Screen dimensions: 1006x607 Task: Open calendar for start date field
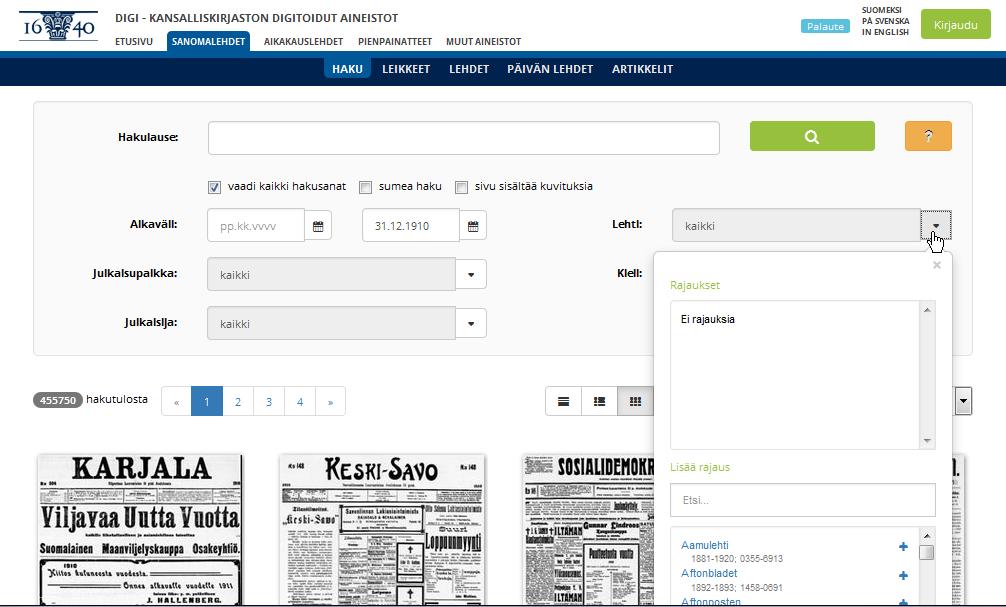coord(318,226)
